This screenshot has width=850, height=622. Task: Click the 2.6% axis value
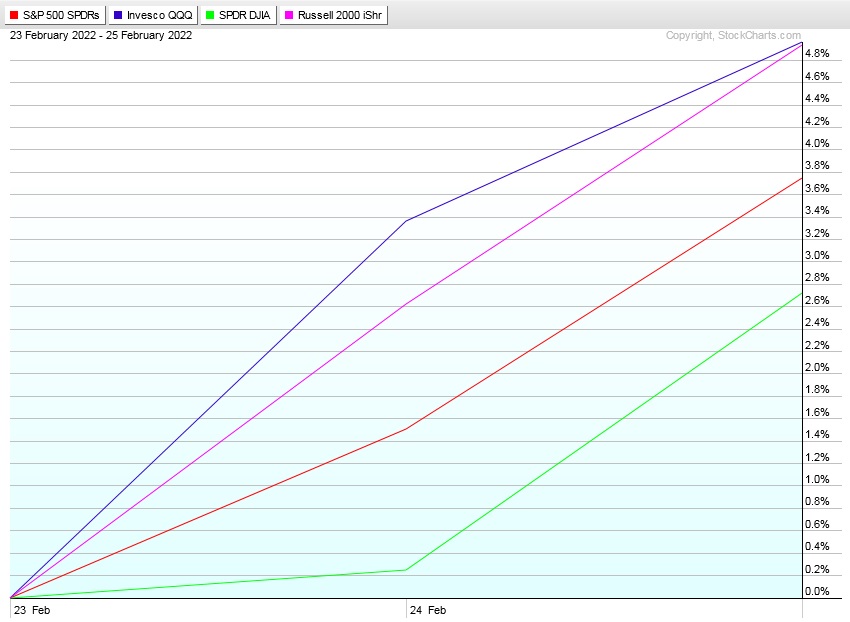(x=817, y=300)
